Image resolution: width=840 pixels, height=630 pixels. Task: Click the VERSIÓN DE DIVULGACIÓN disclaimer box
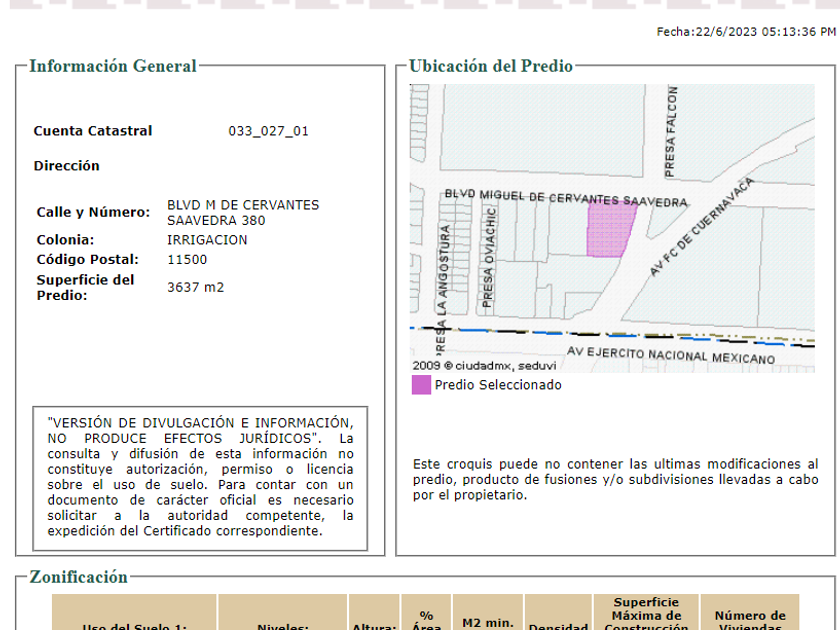(x=200, y=477)
